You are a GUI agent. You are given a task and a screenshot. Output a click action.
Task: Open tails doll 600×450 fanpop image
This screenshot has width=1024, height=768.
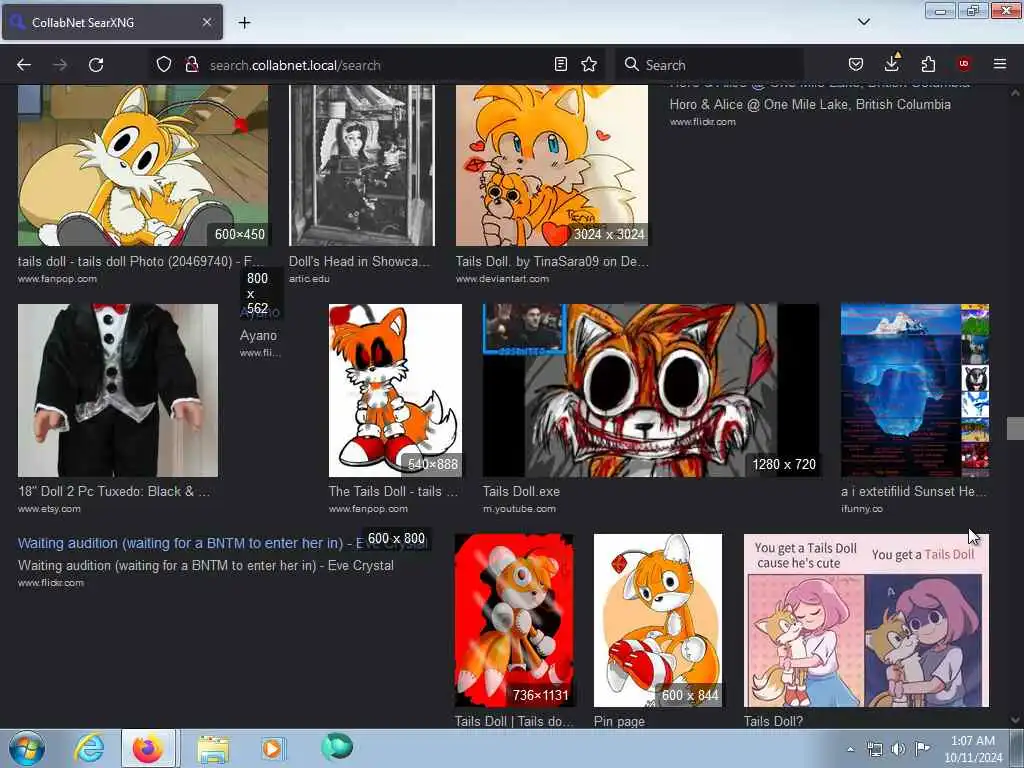click(x=142, y=165)
